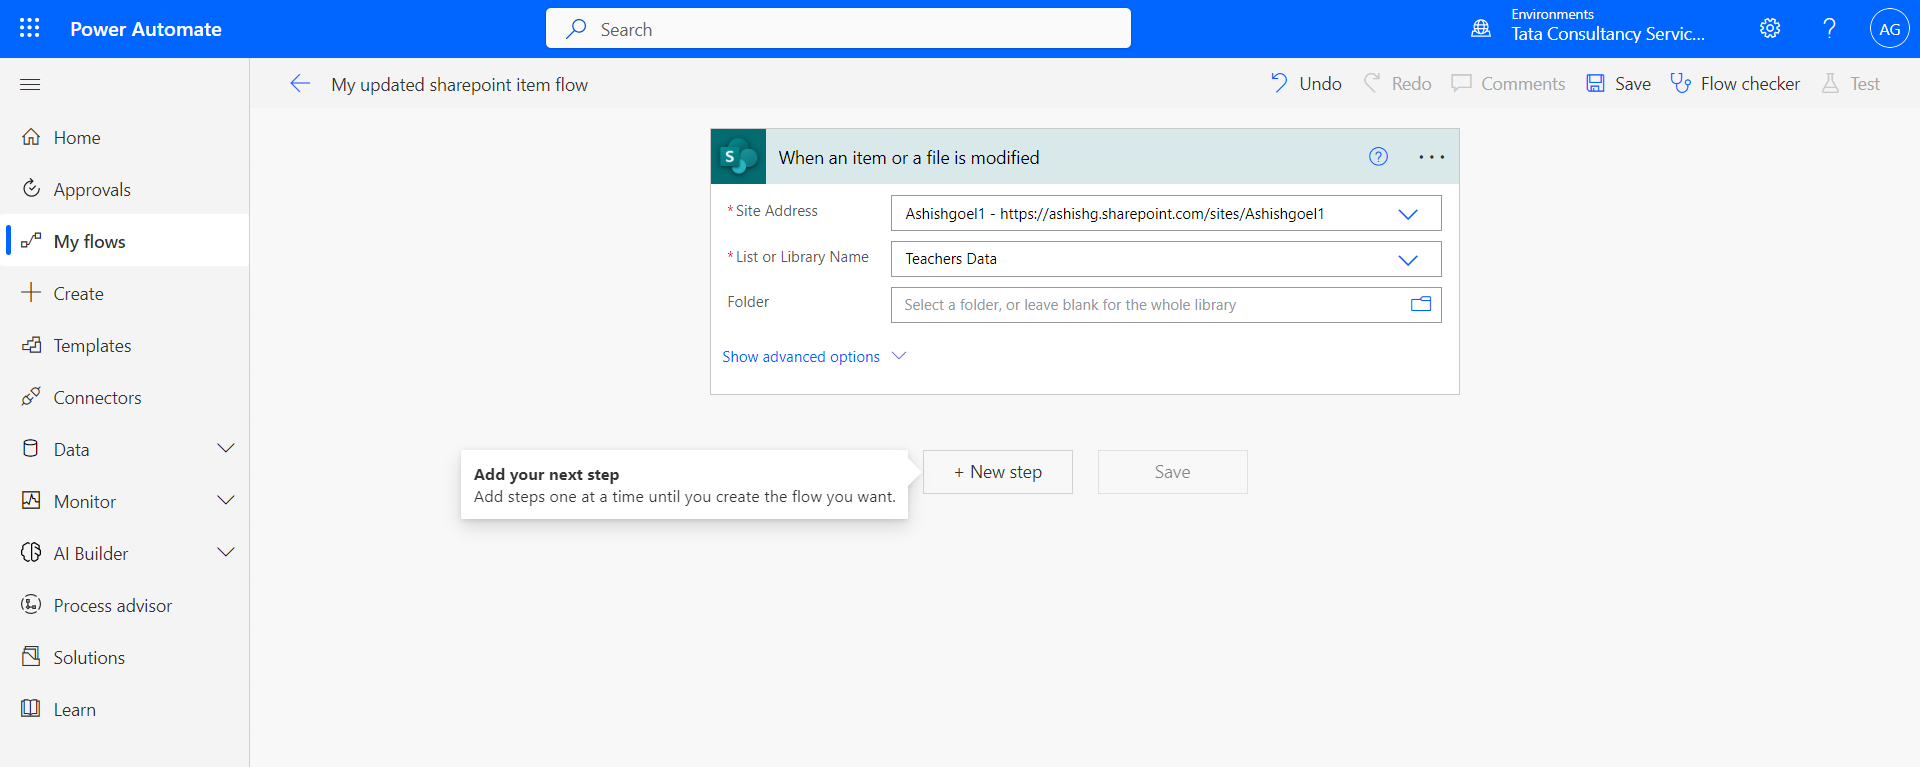
Task: Open the Templates page
Action: coord(92,346)
